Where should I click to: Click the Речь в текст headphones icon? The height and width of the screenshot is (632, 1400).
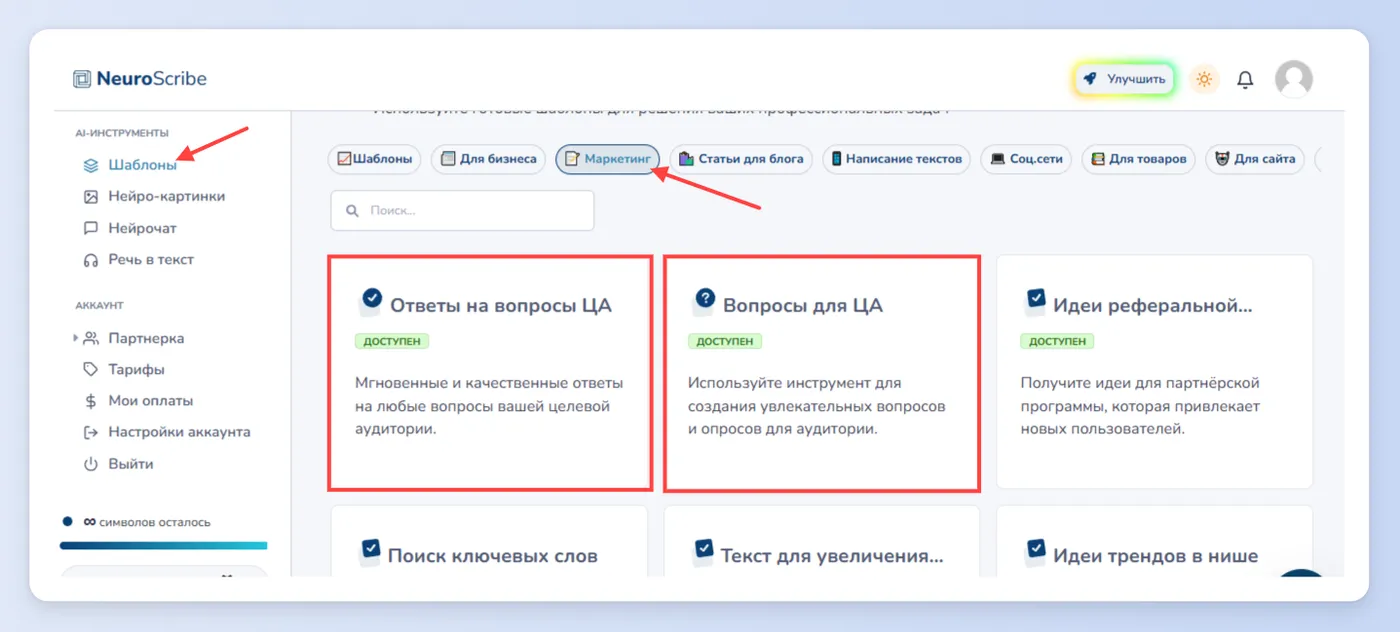pos(91,260)
